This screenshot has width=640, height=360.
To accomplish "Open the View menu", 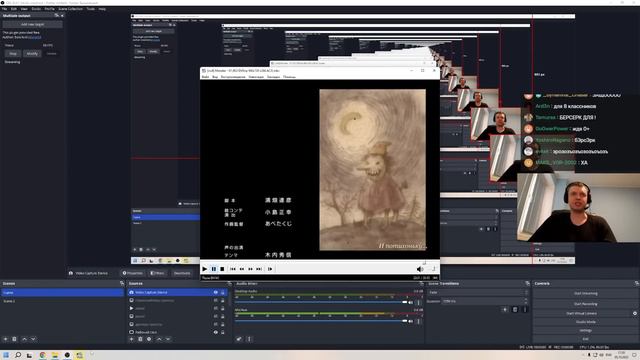I will [x=24, y=9].
